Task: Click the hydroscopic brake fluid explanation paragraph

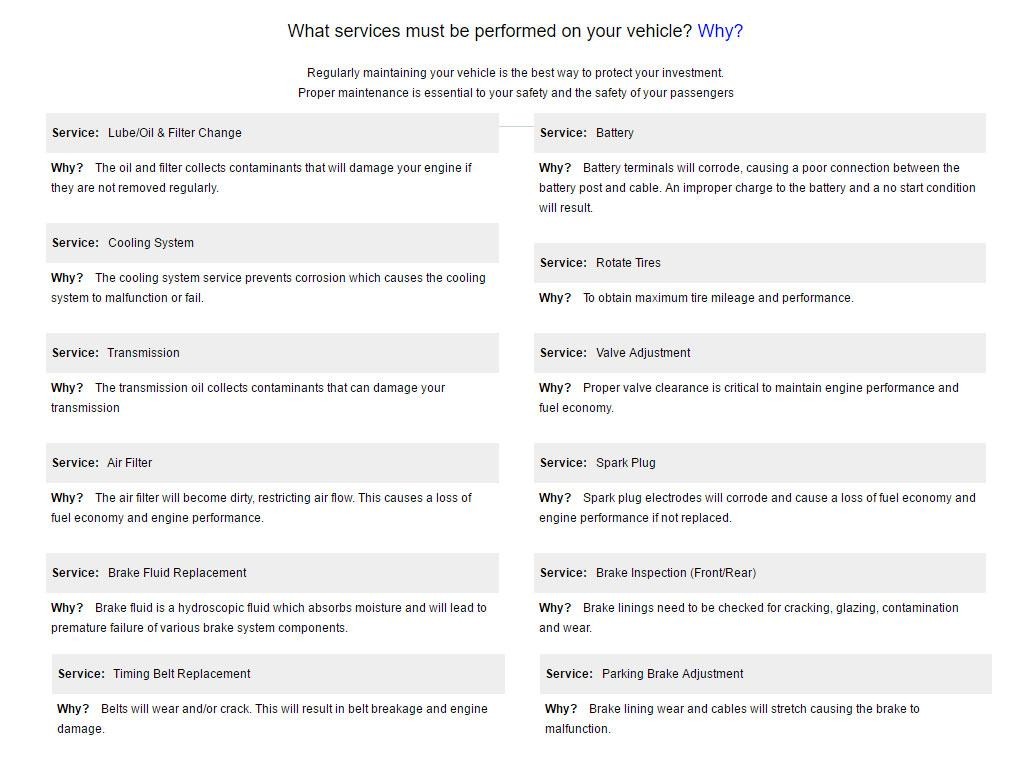Action: coord(269,618)
